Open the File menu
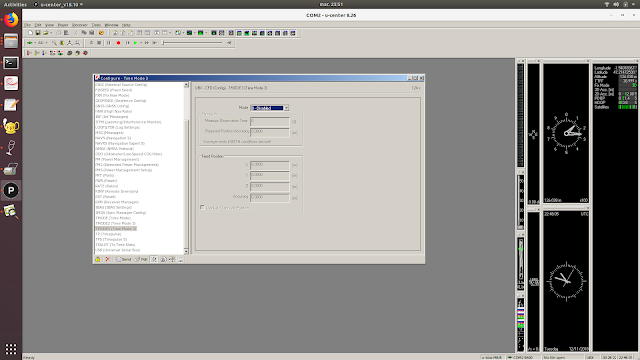 [27, 25]
